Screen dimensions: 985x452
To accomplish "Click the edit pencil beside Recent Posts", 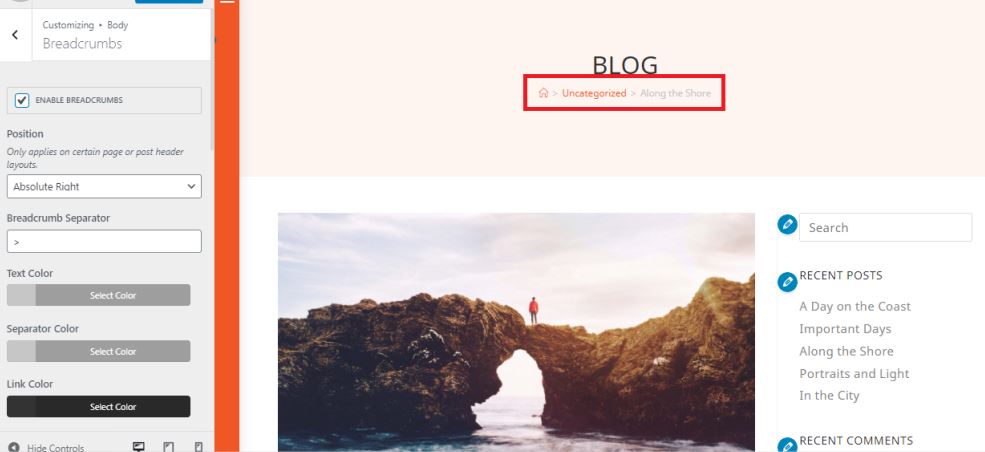I will click(x=787, y=282).
